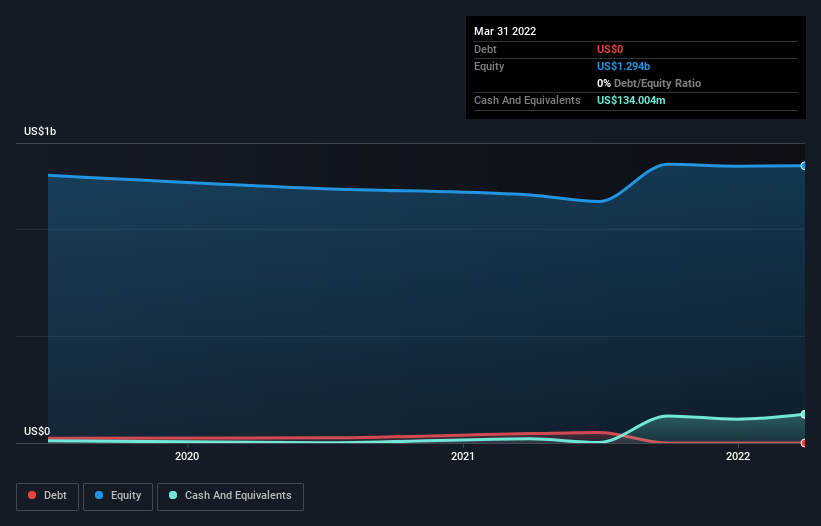Click the red US$0 debt value in the tooltip
The height and width of the screenshot is (526, 821).
(x=610, y=49)
